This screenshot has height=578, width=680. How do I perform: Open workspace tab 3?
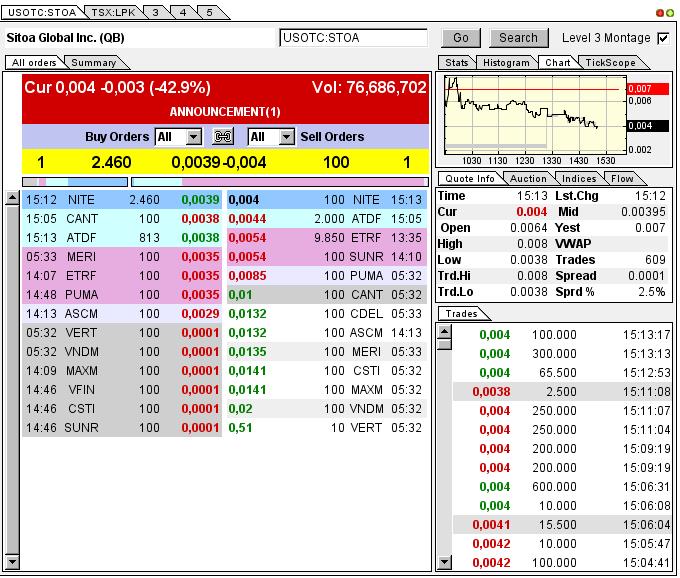tap(155, 13)
